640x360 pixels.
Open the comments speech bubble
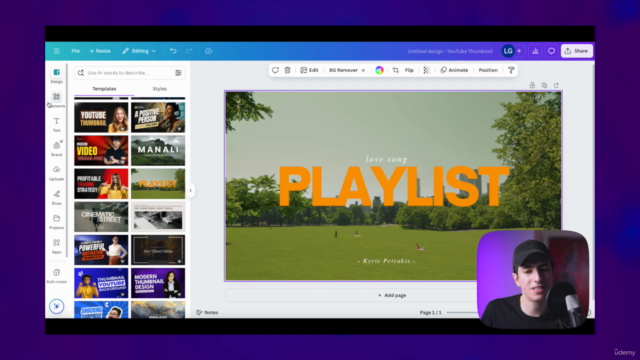(551, 51)
